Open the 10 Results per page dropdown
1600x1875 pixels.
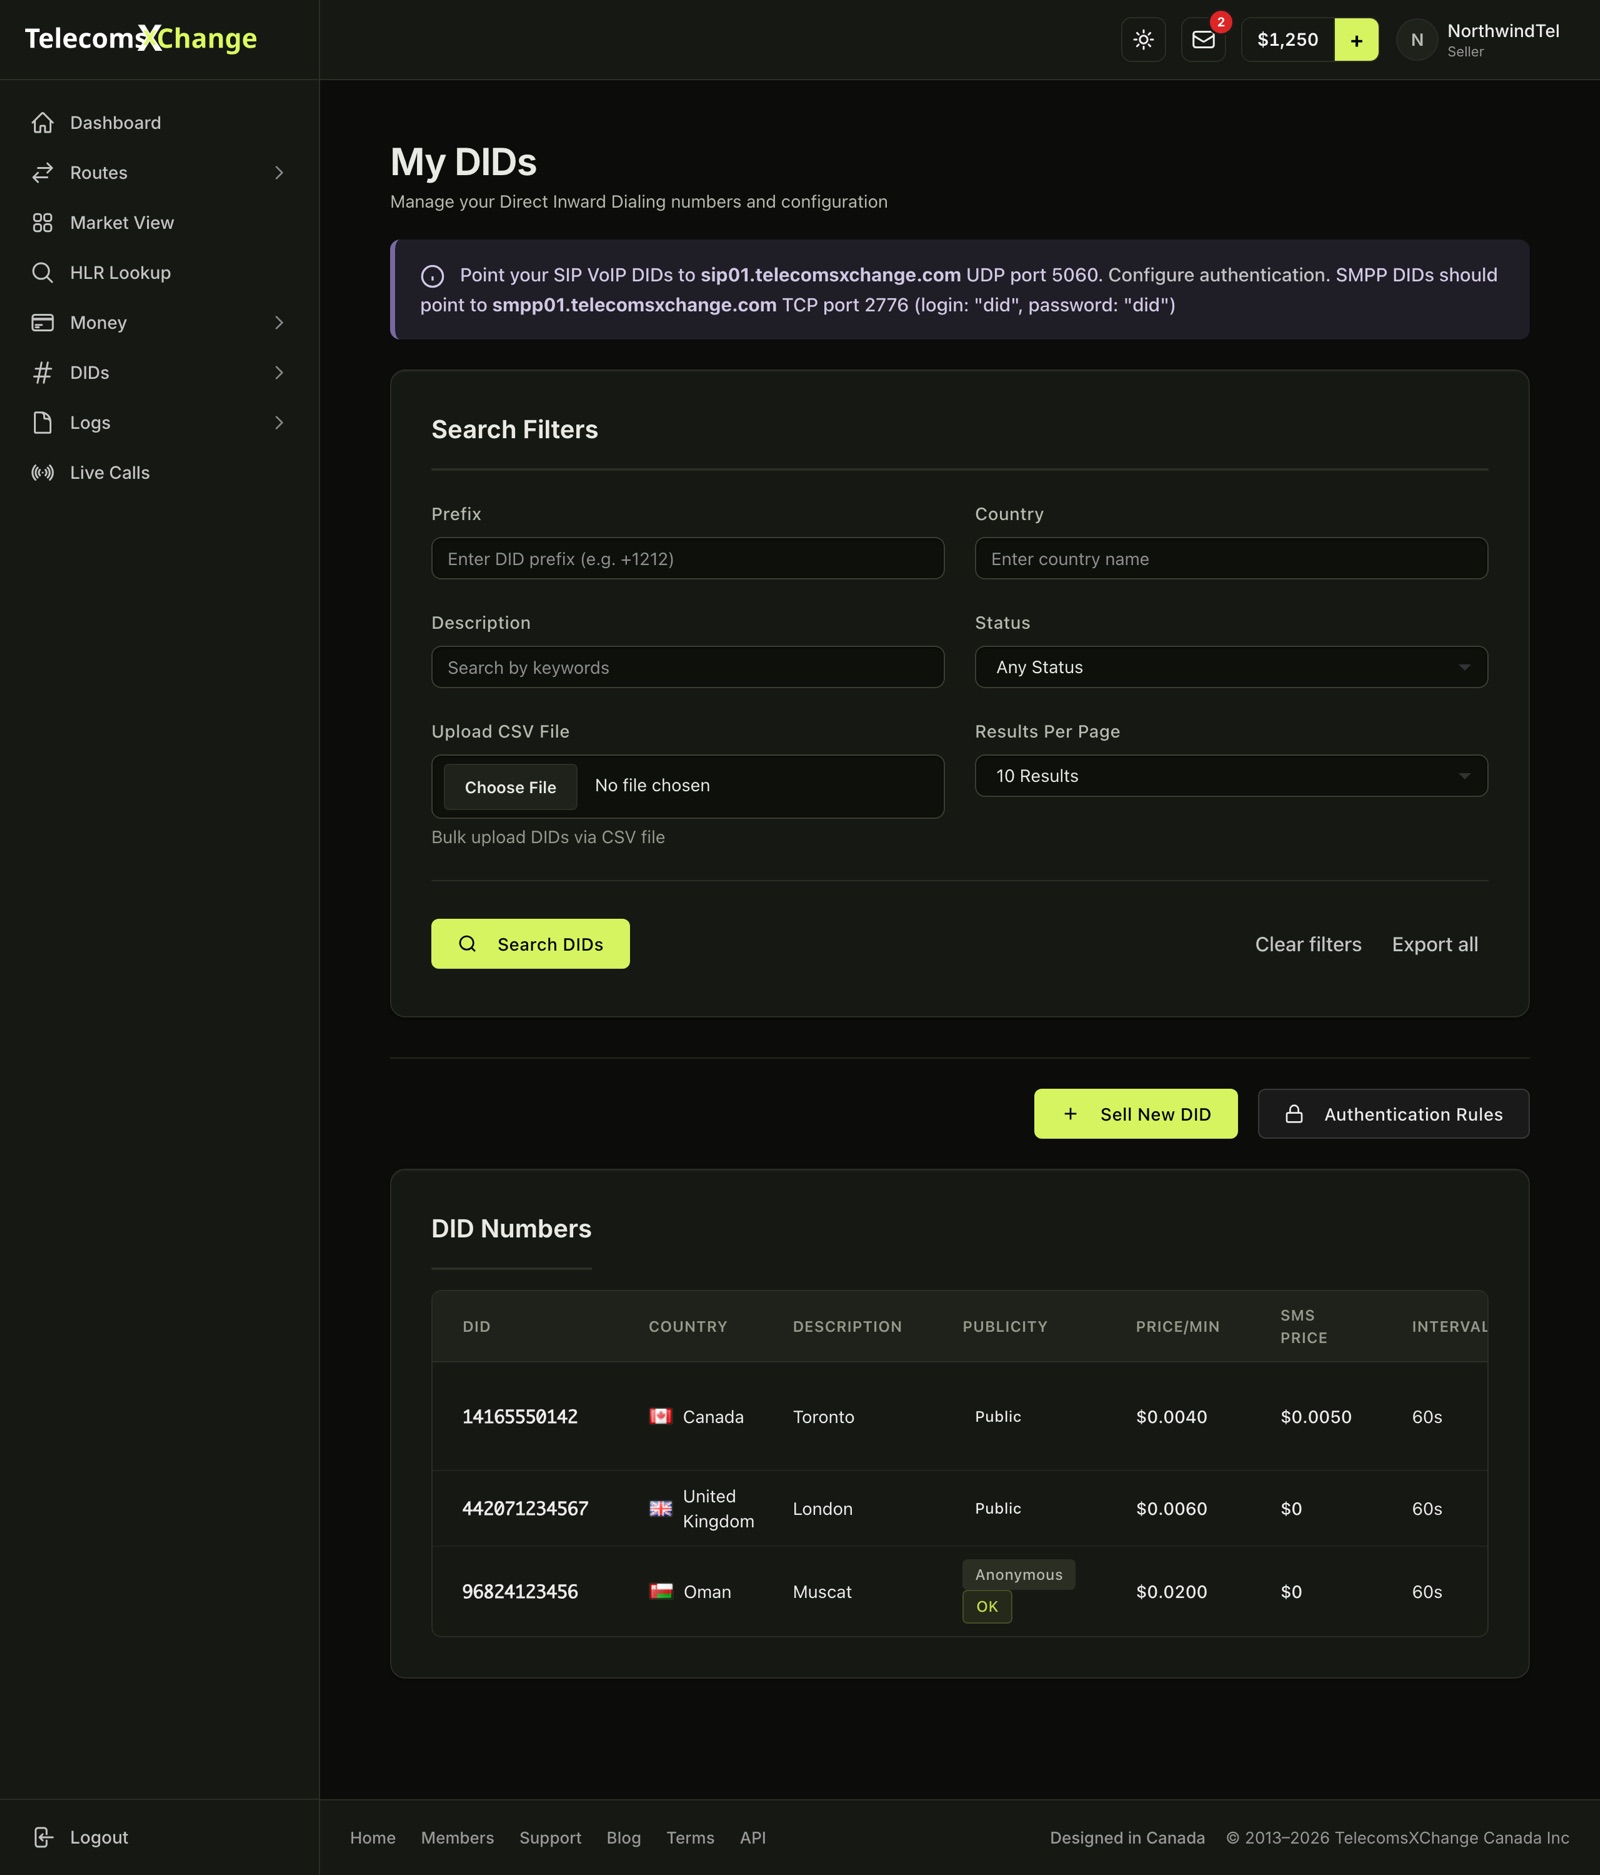click(x=1231, y=776)
